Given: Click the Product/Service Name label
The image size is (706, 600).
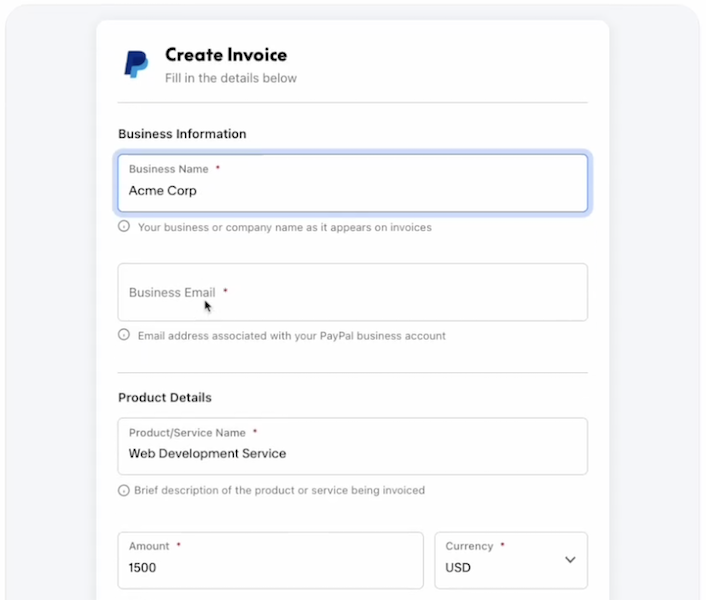Looking at the screenshot, I should (187, 432).
